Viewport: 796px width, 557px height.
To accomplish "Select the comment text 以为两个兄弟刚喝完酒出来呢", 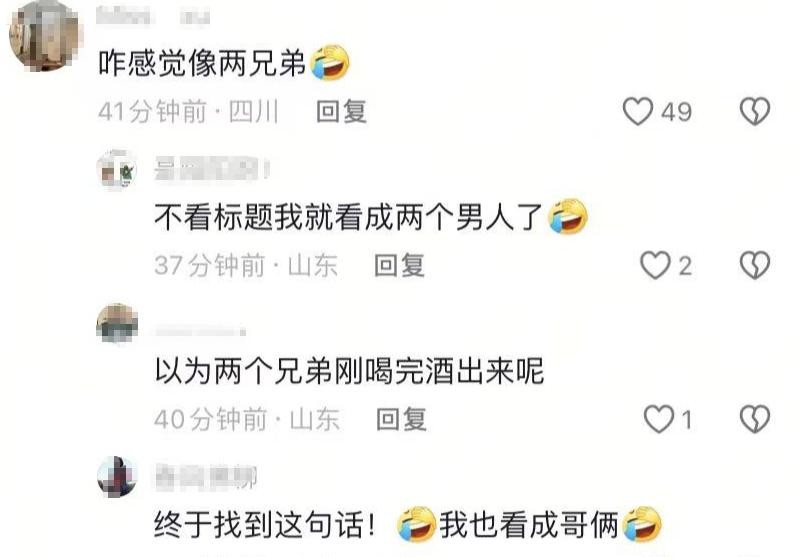I will point(349,371).
